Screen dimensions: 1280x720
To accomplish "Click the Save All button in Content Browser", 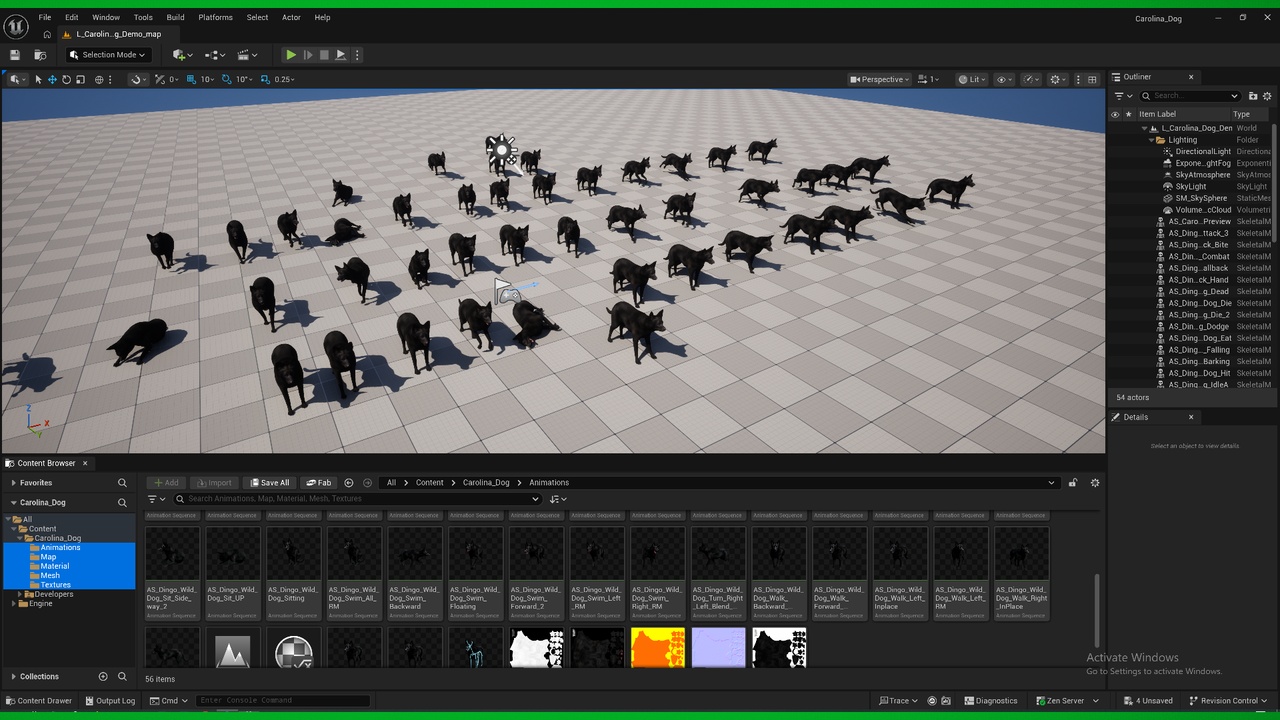I will pos(270,483).
